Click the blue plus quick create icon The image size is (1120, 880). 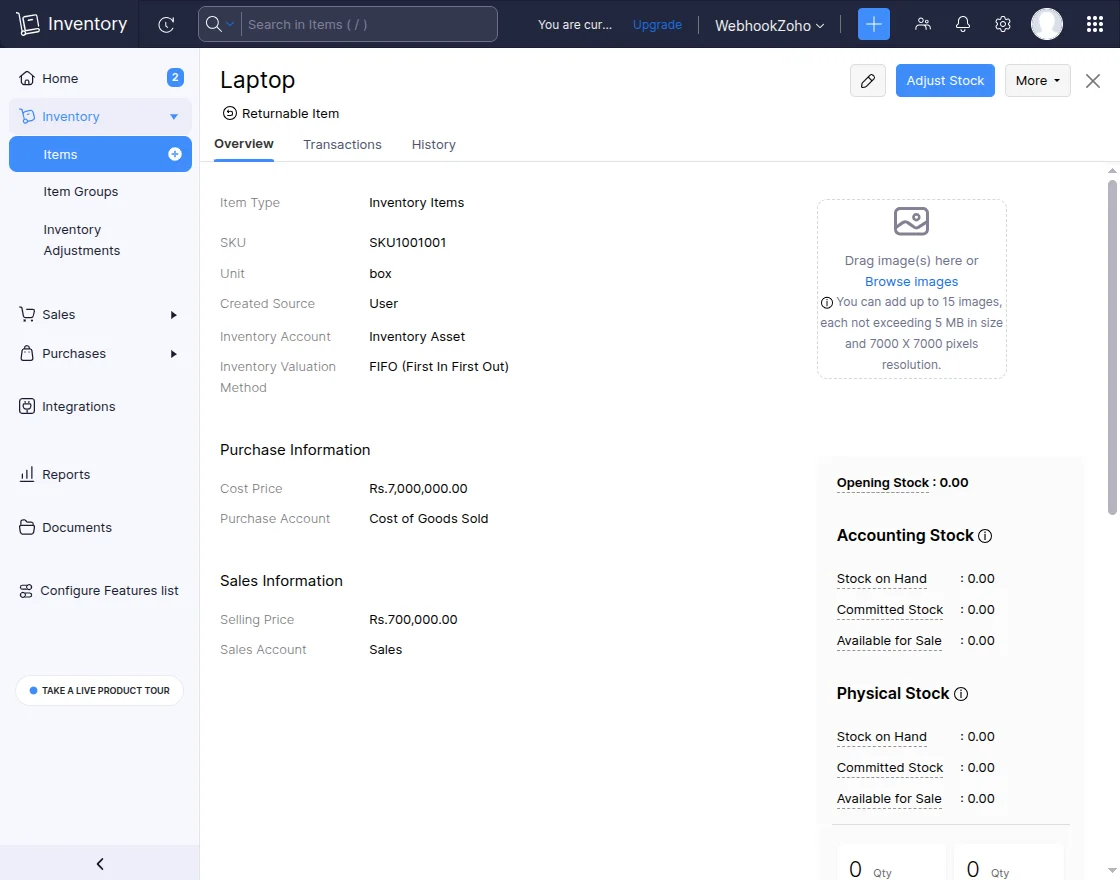[873, 24]
